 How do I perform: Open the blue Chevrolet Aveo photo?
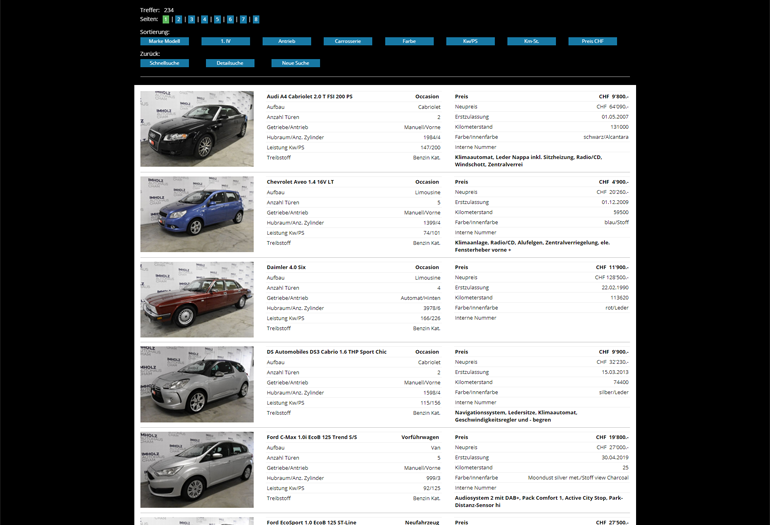tap(197, 214)
